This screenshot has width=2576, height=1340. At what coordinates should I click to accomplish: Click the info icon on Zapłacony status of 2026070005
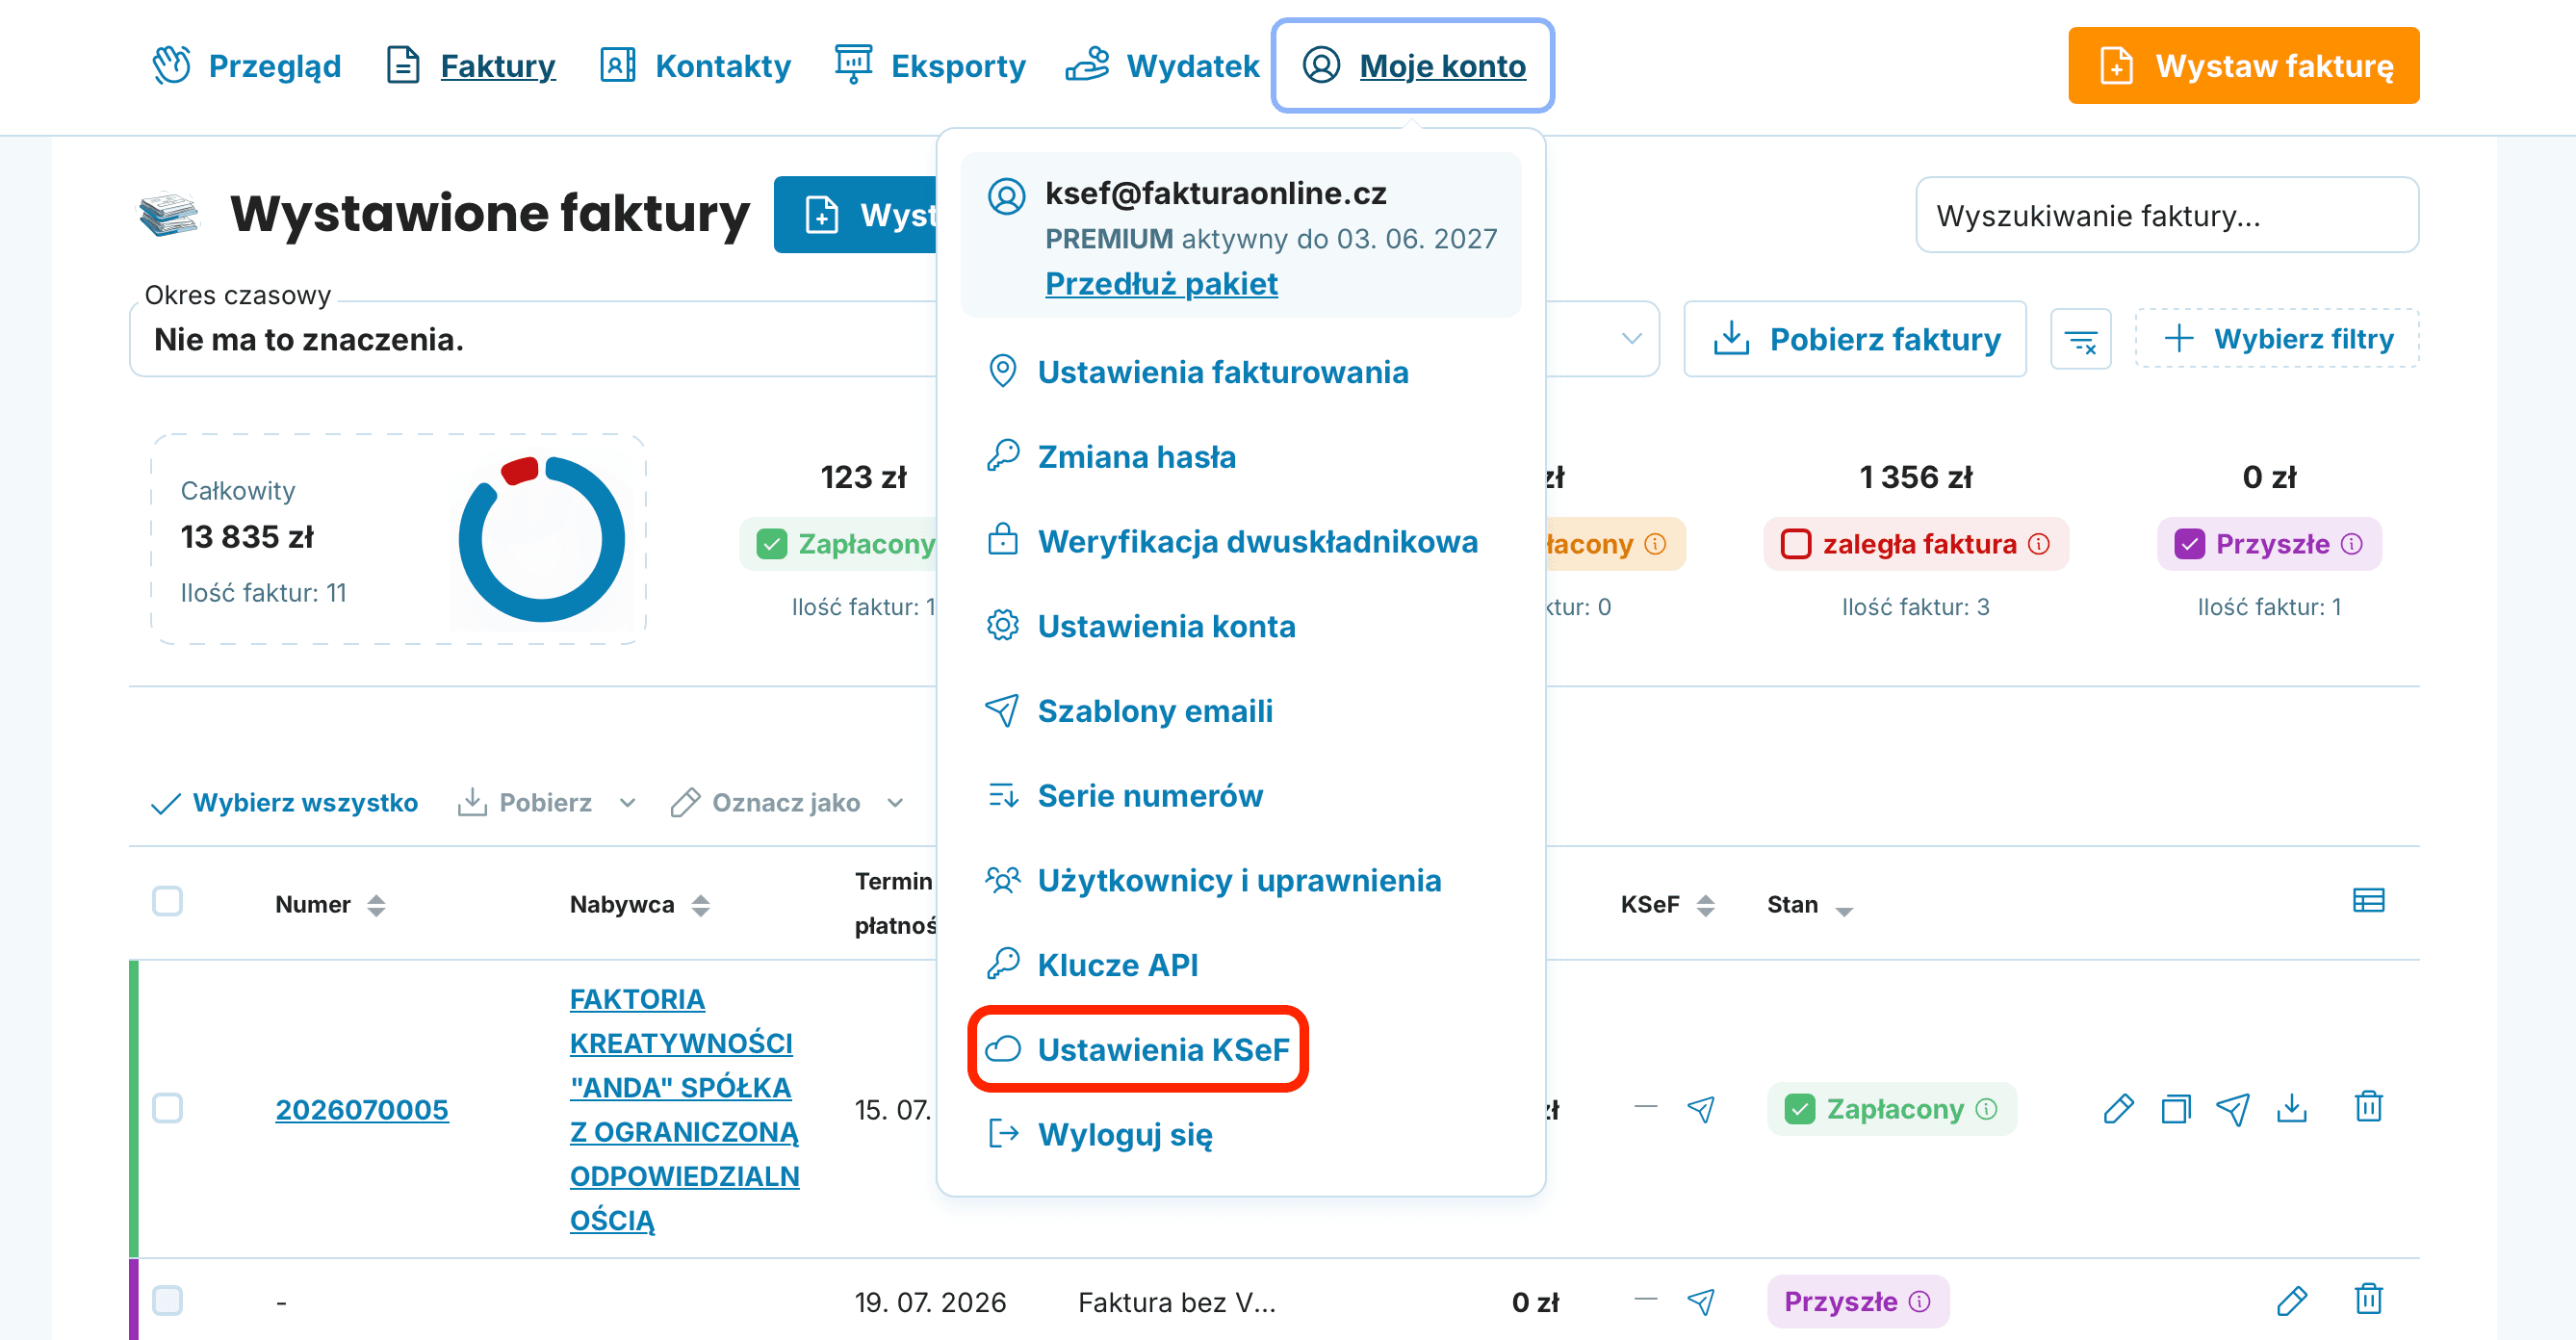(x=1987, y=1108)
